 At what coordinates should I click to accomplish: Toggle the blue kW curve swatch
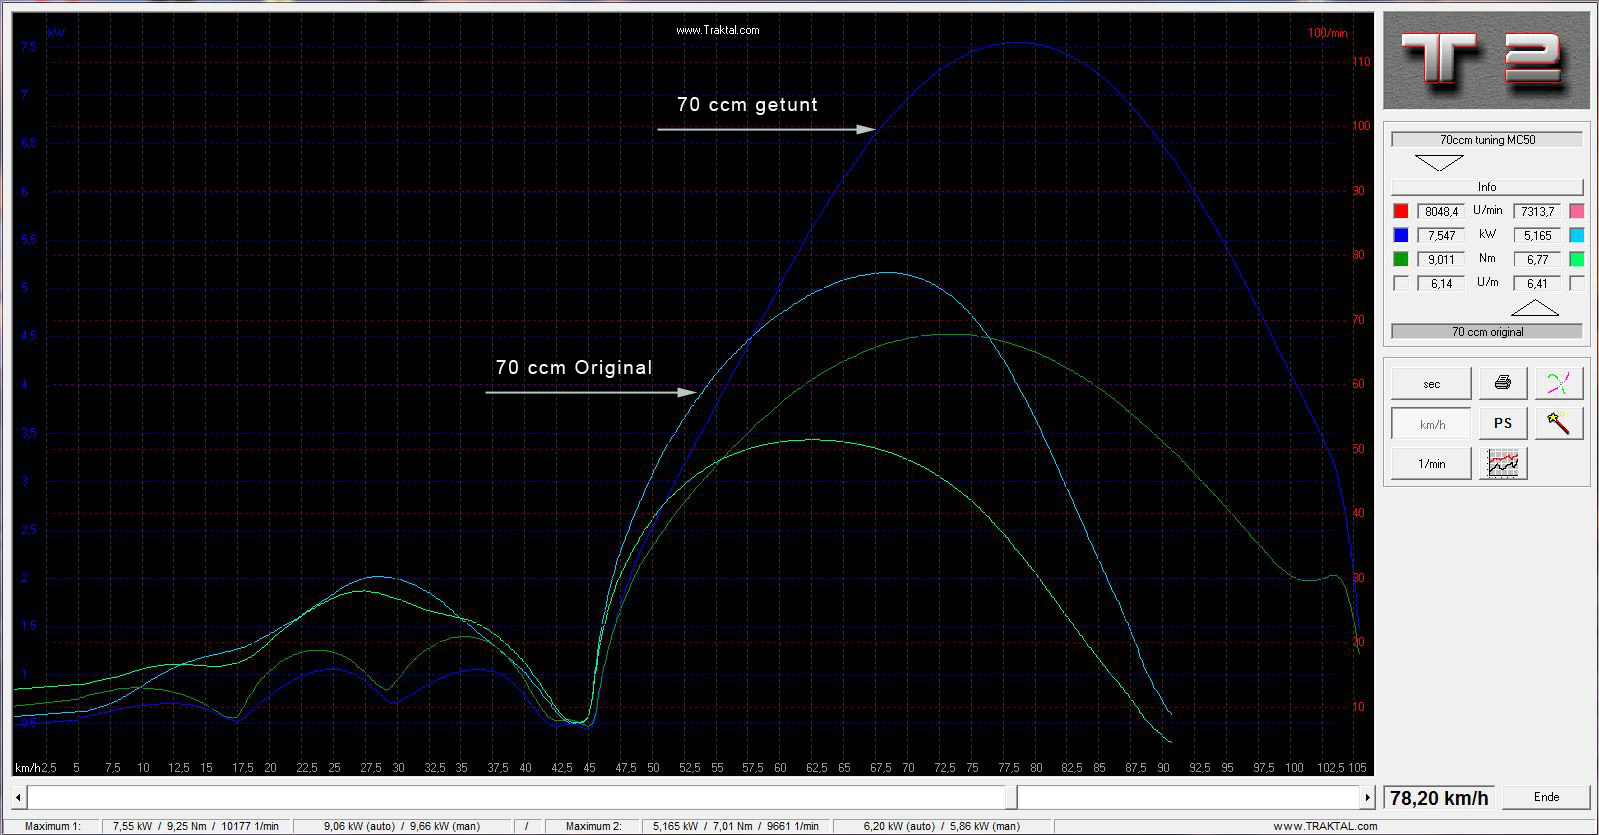click(1401, 235)
